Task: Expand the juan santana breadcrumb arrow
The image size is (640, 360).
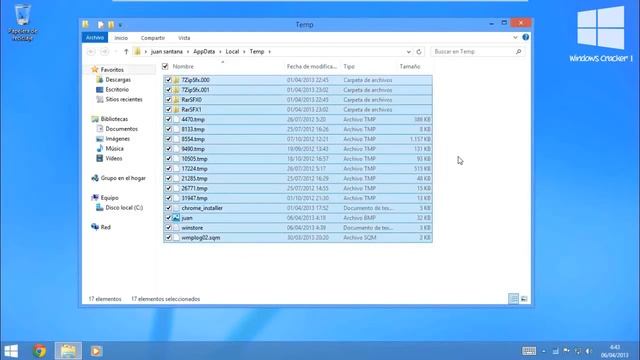Action: point(188,52)
